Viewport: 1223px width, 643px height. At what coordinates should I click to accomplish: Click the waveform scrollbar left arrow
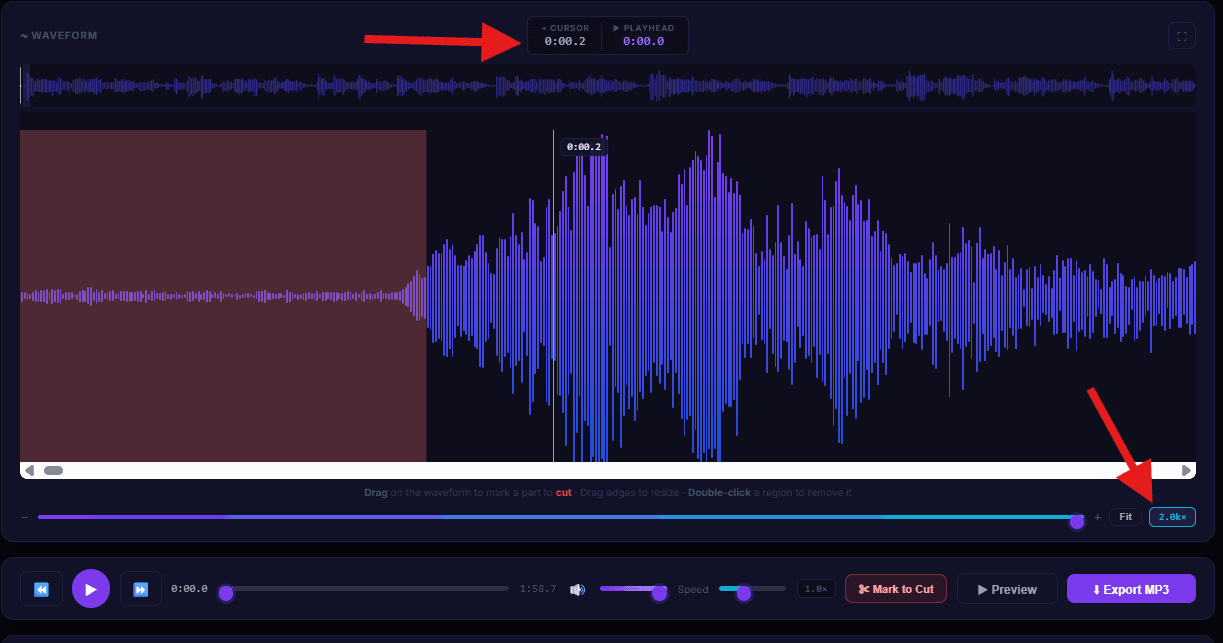coord(29,470)
